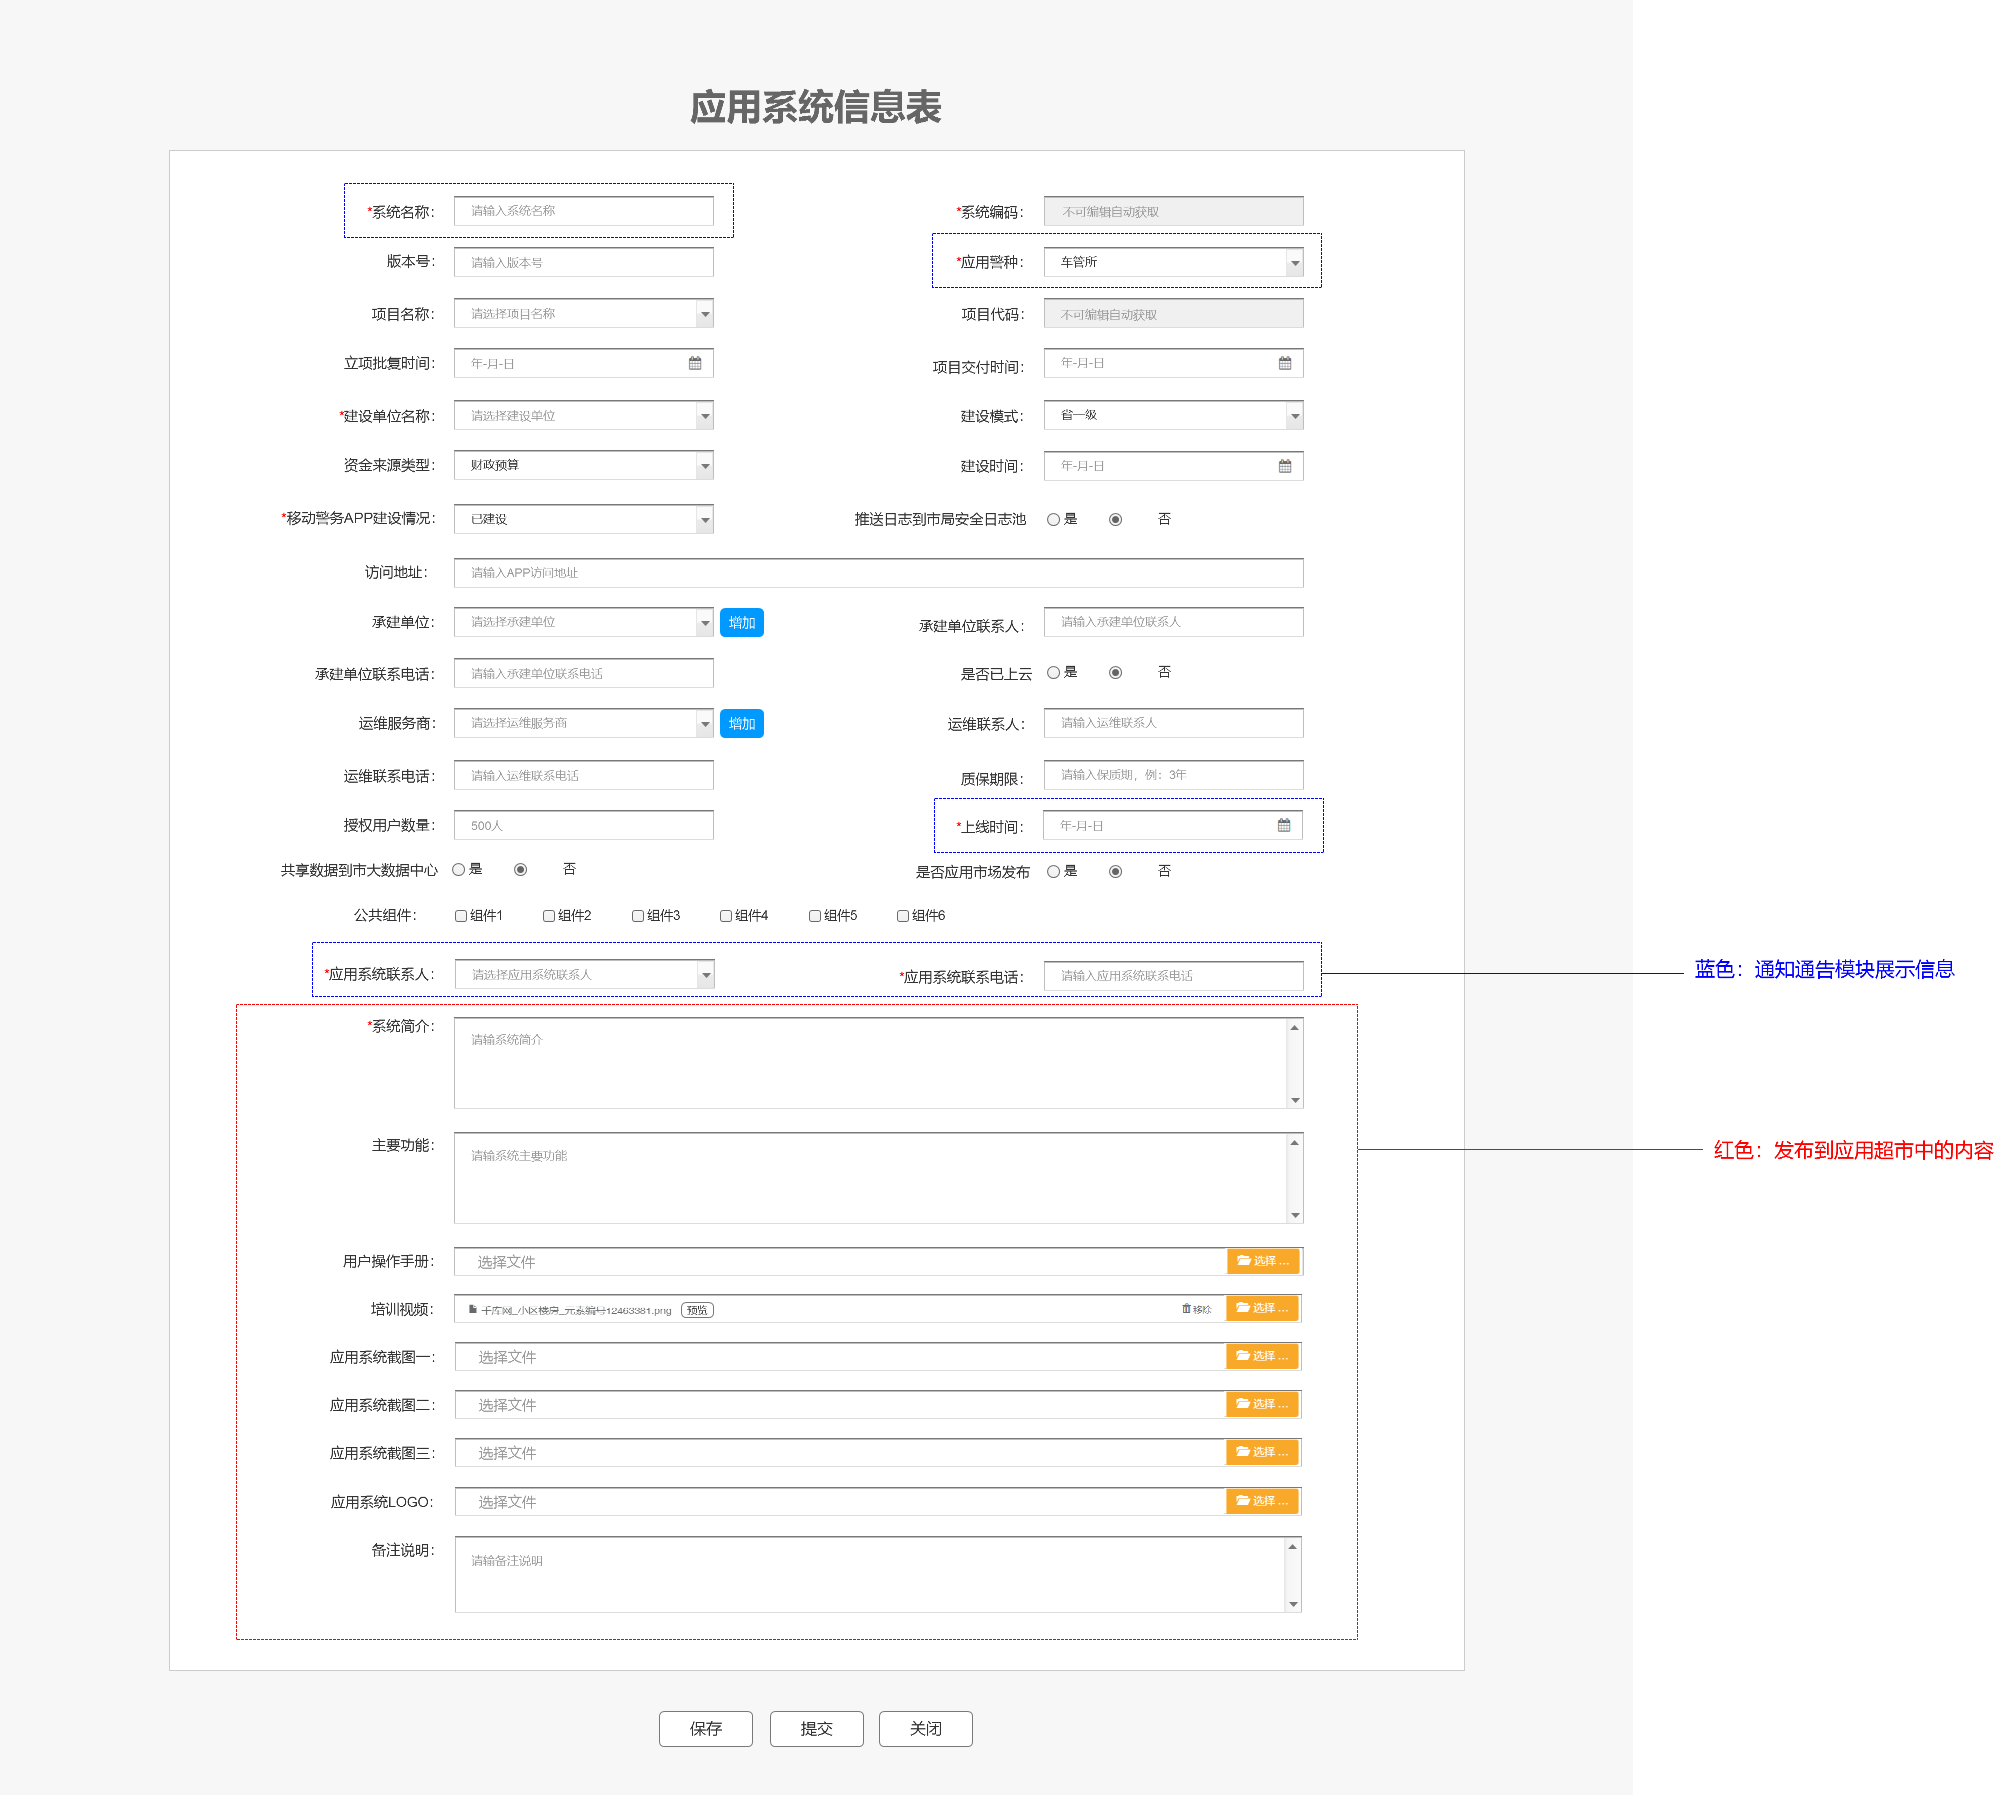
Task: Select 否 for 推送日志到市局安全日志池
Action: [x=1115, y=520]
